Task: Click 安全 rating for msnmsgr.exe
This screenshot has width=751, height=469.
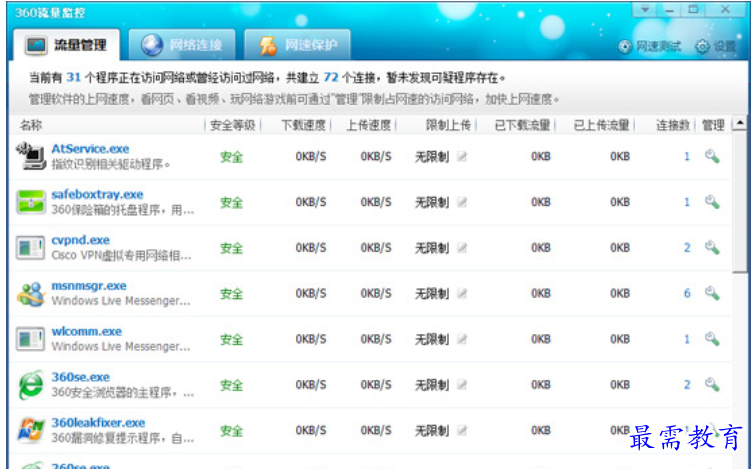Action: click(x=231, y=294)
